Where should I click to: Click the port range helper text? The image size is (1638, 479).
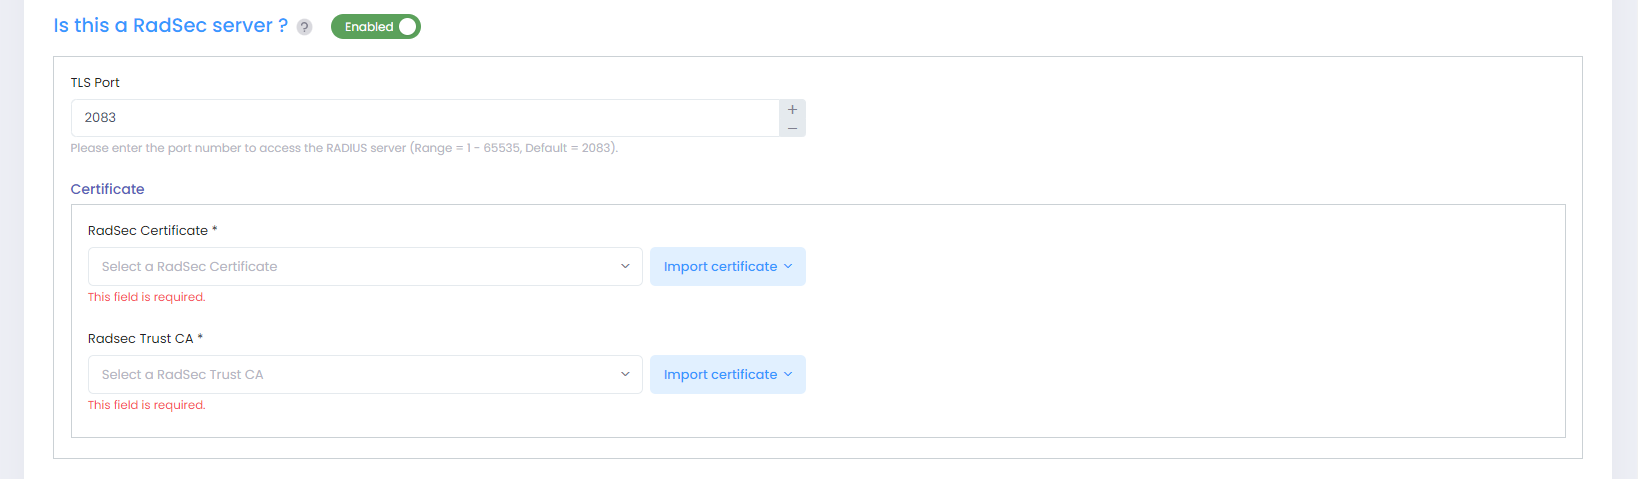(x=344, y=148)
